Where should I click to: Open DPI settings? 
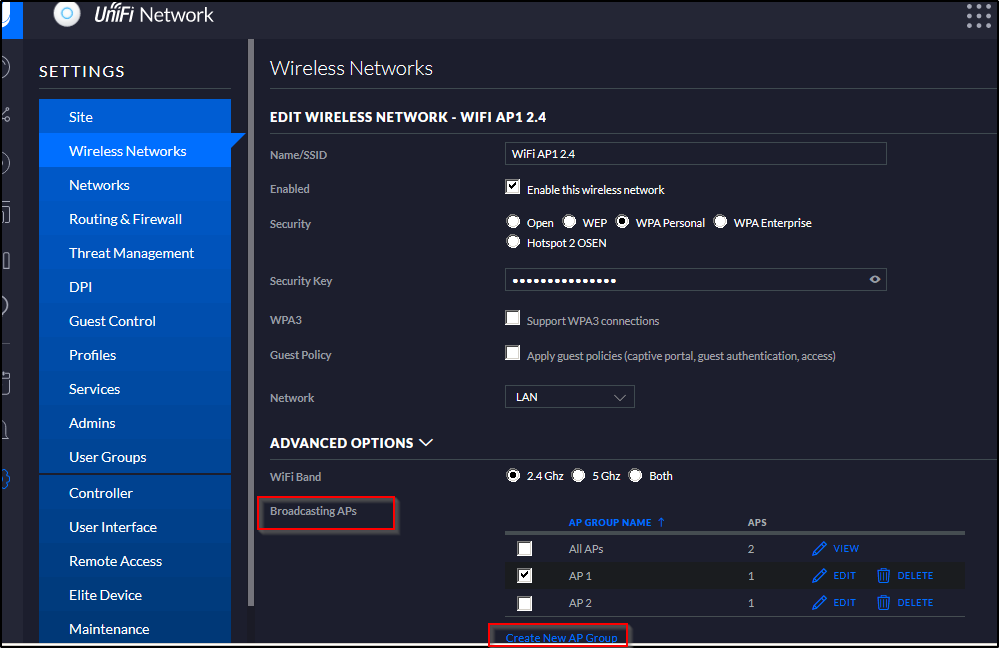coord(134,287)
